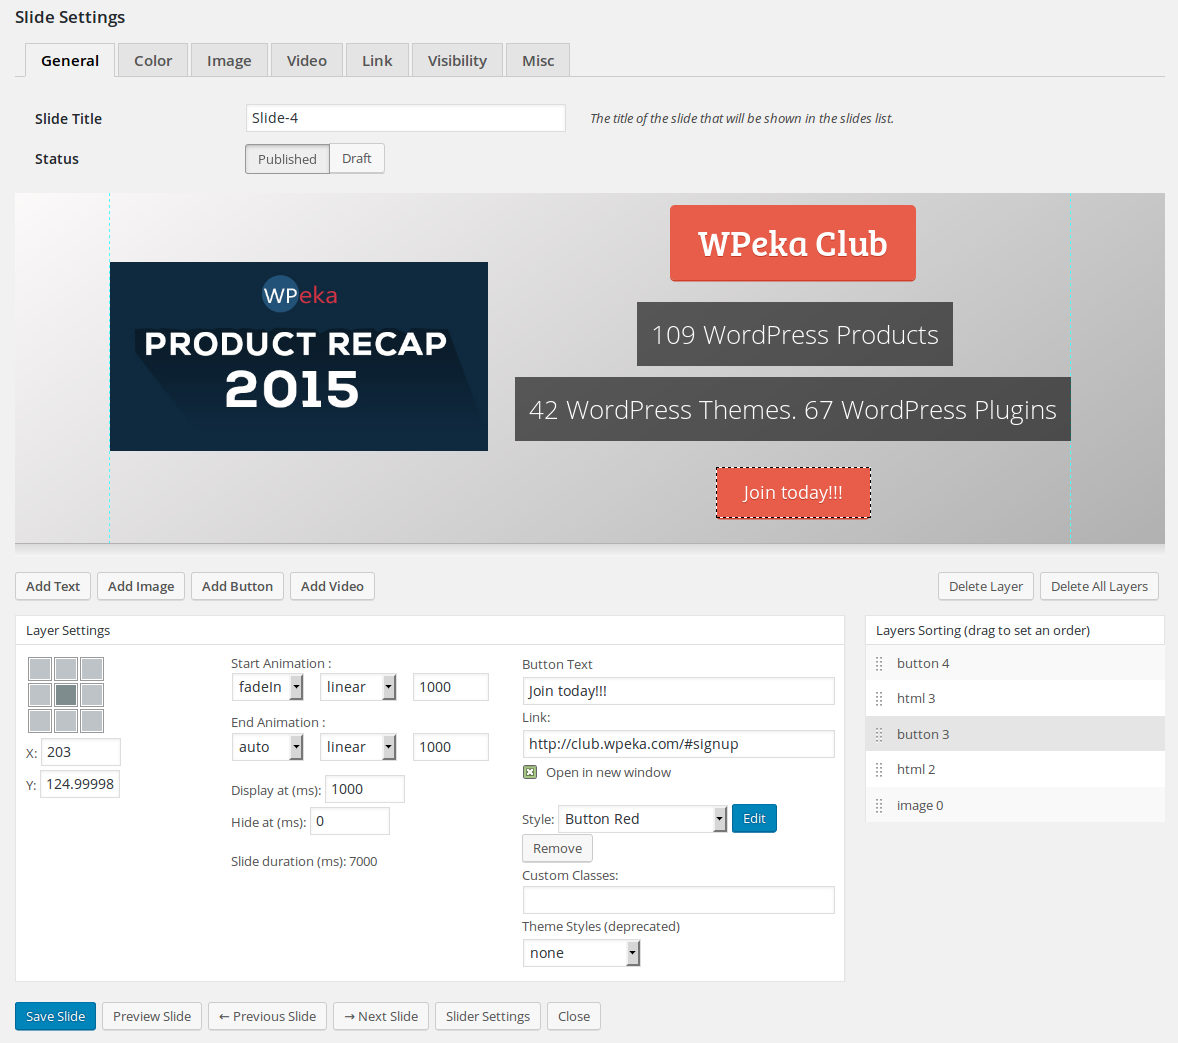1178x1043 pixels.
Task: Click drag handle beside html 2 layer
Action: click(879, 770)
